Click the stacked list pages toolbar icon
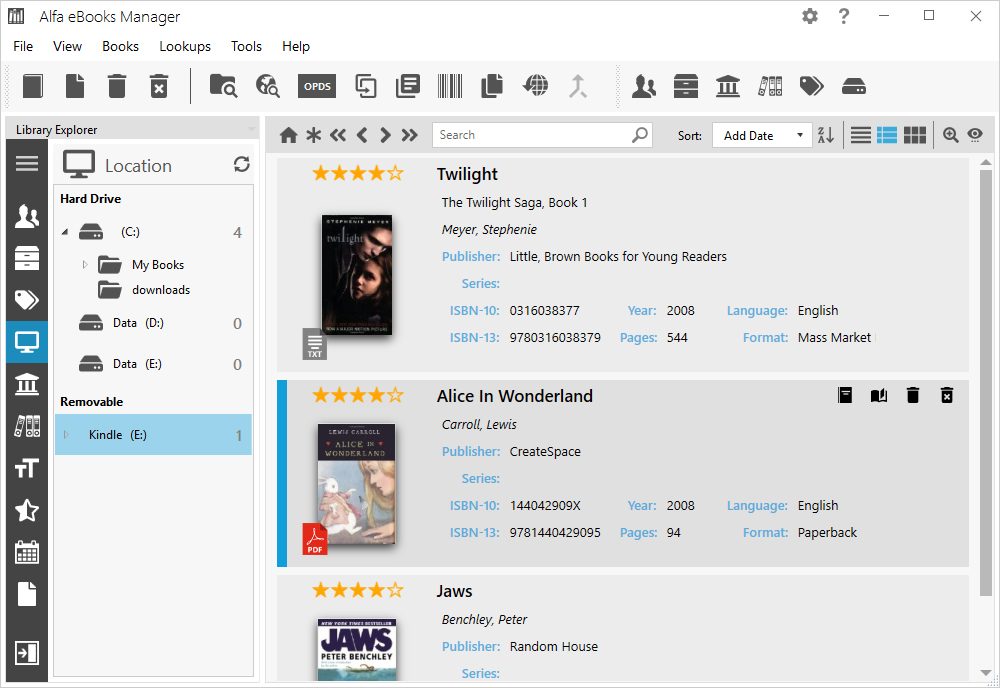 [x=408, y=86]
